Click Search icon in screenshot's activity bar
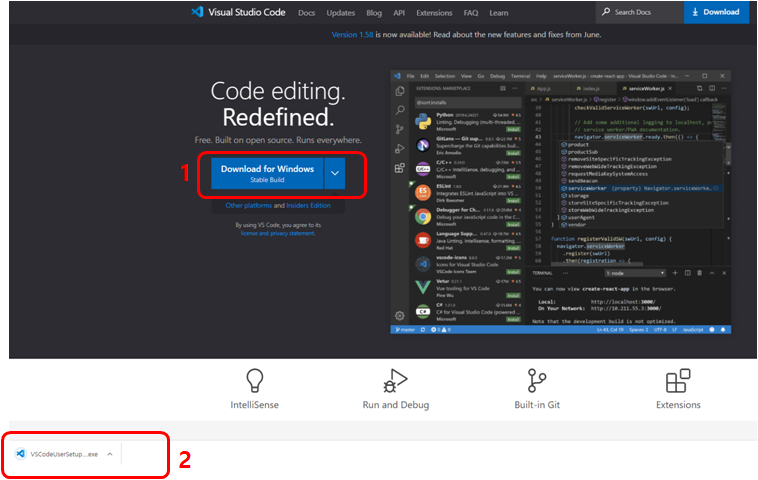The width and height of the screenshot is (758, 480). pyautogui.click(x=400, y=110)
